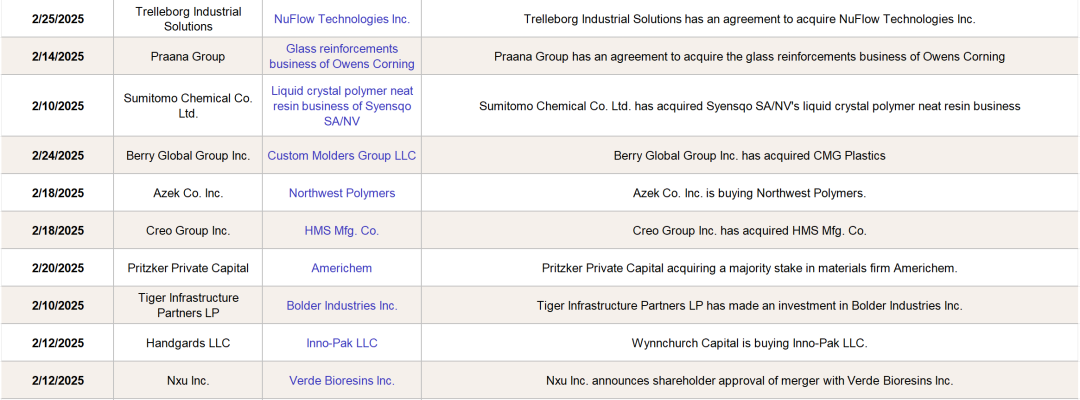Select the 2/25/2025 date cell
The width and height of the screenshot is (1080, 400).
click(57, 19)
